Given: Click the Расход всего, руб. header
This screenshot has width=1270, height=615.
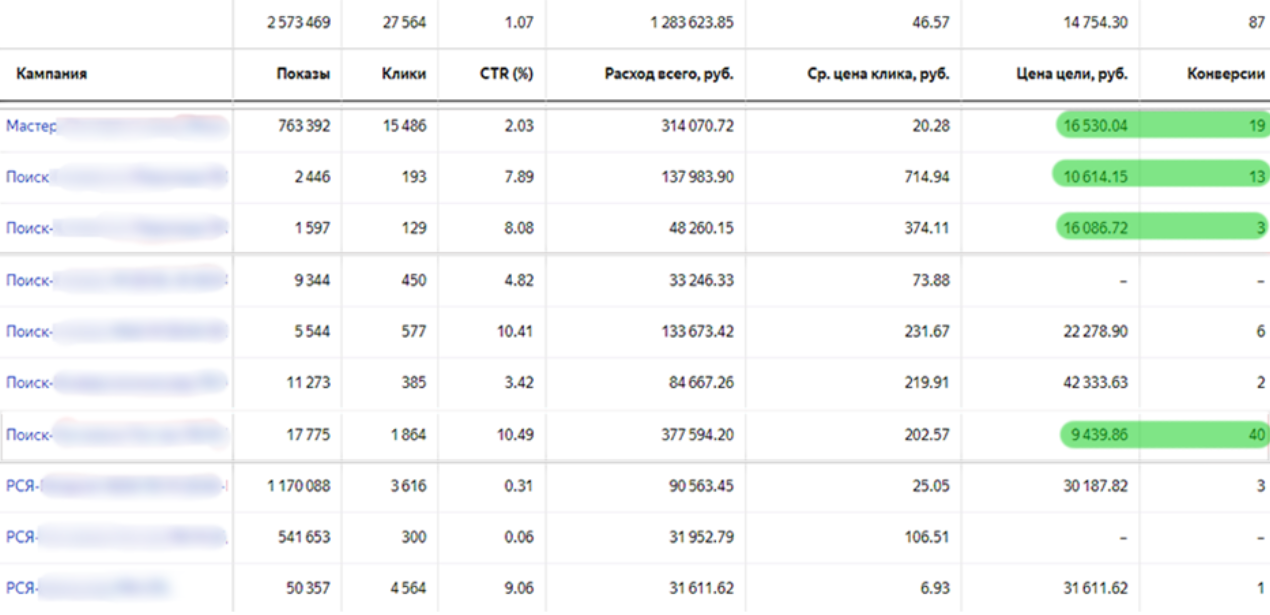Looking at the screenshot, I should [669, 74].
